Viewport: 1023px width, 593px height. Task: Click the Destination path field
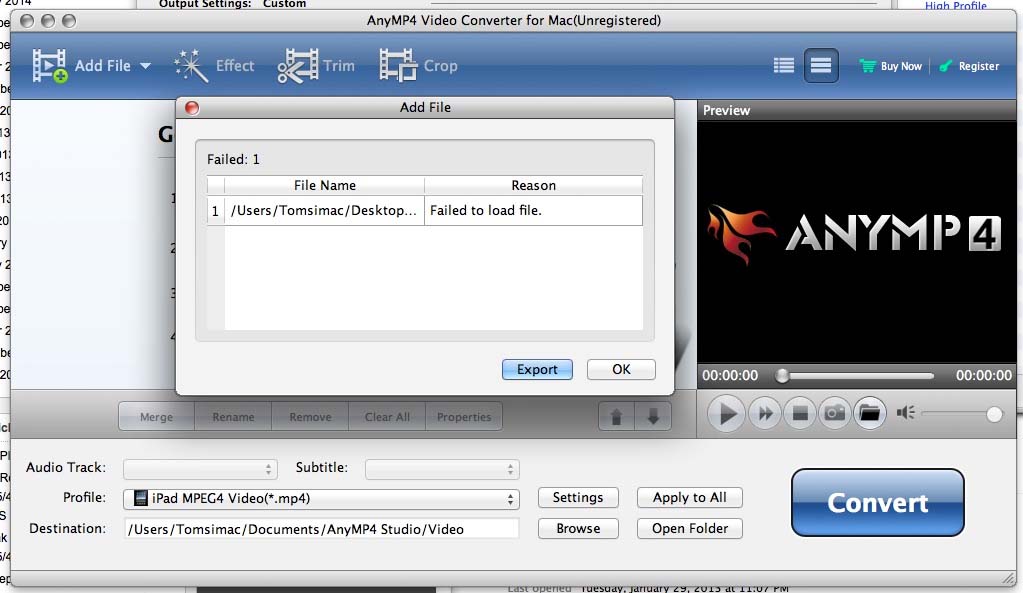tap(321, 529)
